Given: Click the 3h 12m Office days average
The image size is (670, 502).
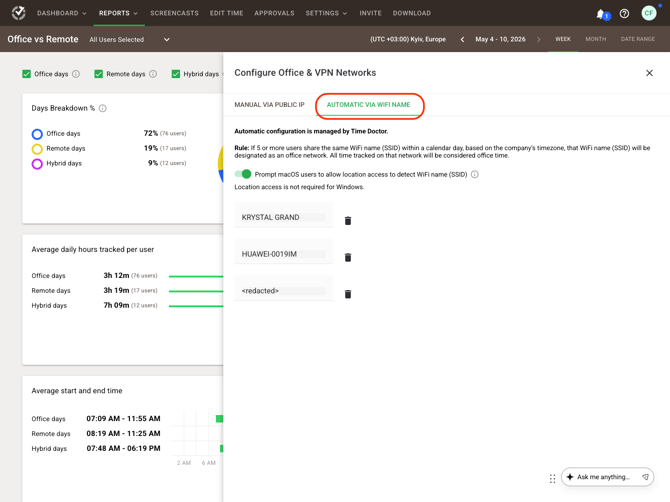Looking at the screenshot, I should click(x=116, y=276).
